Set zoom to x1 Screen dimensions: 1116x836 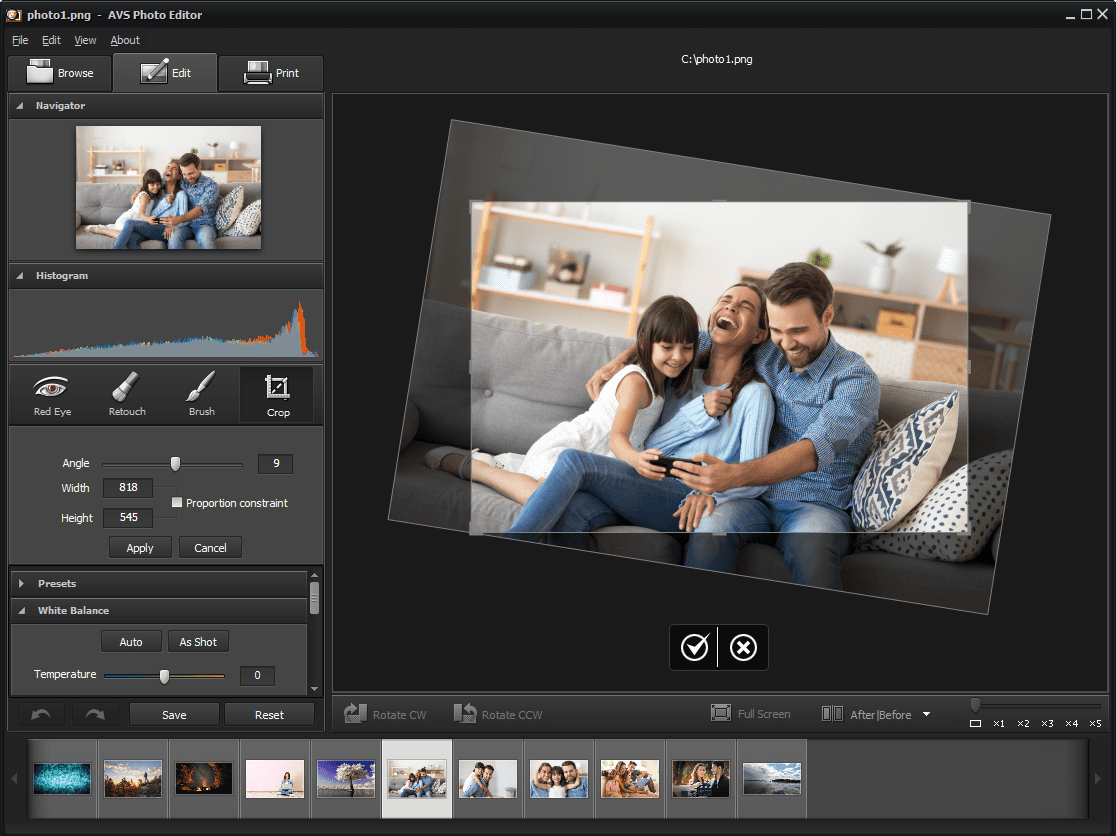point(999,724)
